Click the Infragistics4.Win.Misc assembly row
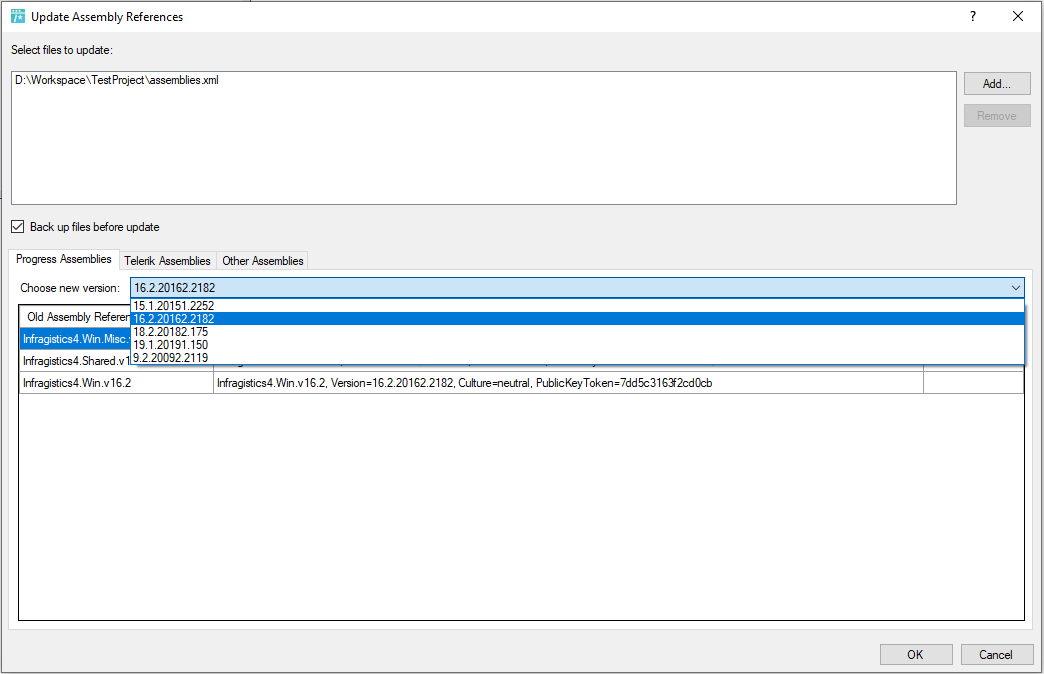 coord(75,339)
